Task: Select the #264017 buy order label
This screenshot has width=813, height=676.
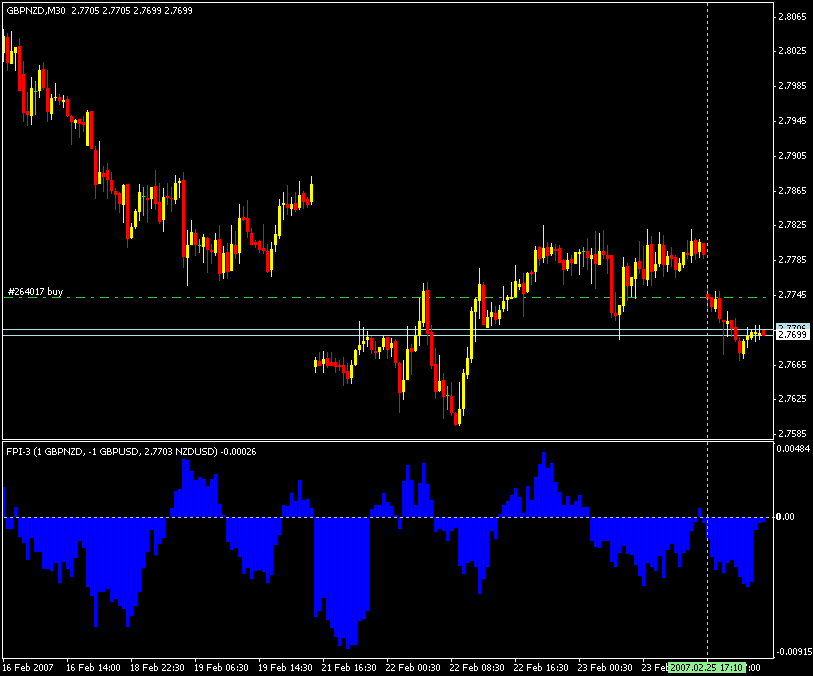Action: click(35, 291)
